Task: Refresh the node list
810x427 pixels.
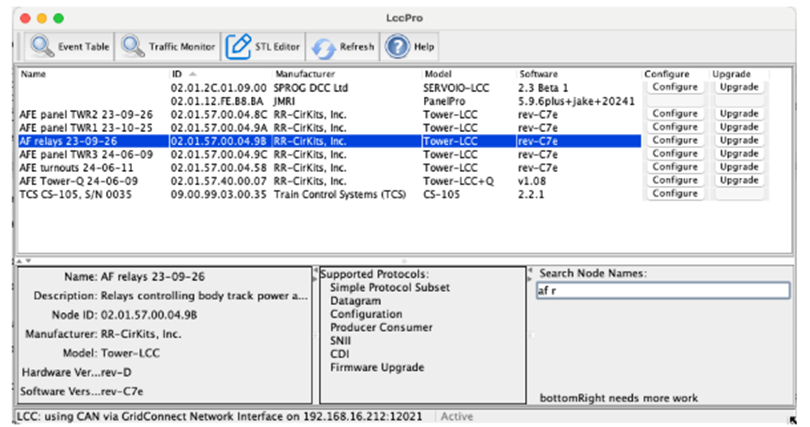Action: point(343,46)
